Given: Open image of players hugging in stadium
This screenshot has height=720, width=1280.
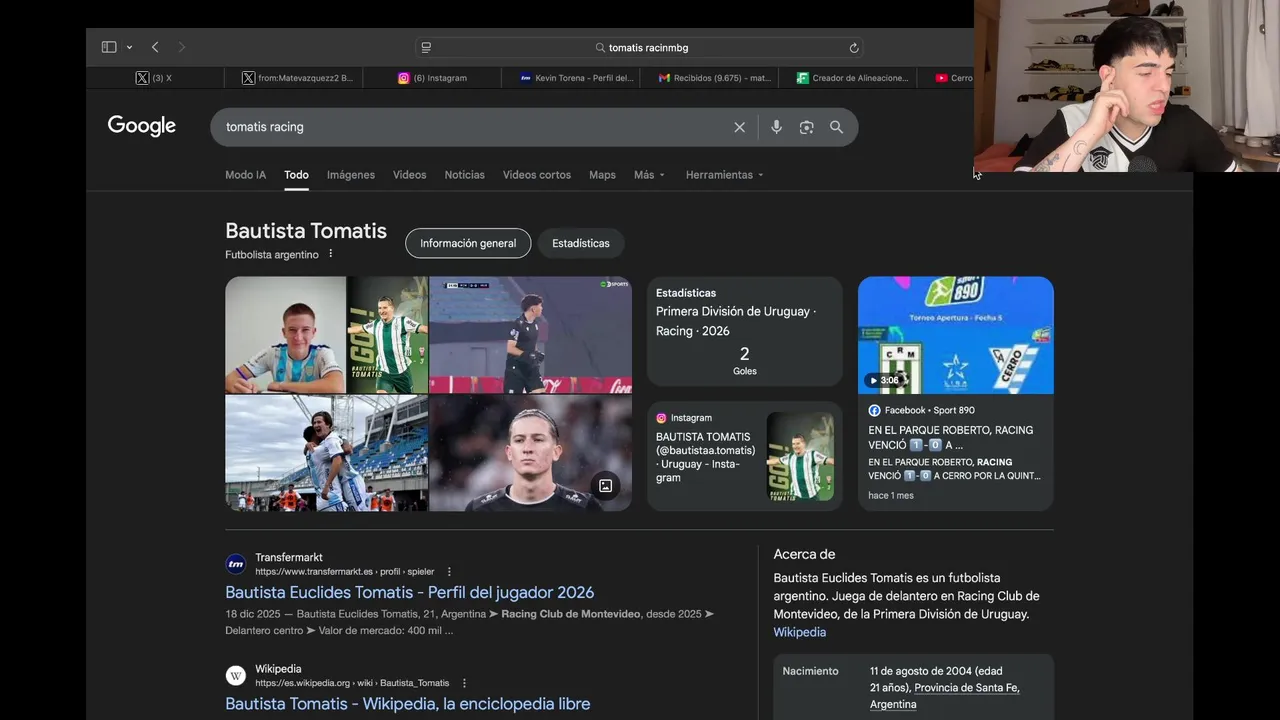Looking at the screenshot, I should (326, 453).
